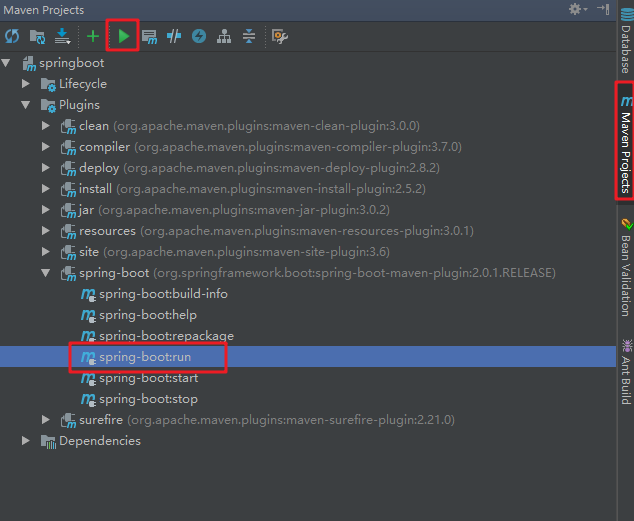Open the gear options menu in header
Viewport: 634px width, 521px height.
click(578, 9)
